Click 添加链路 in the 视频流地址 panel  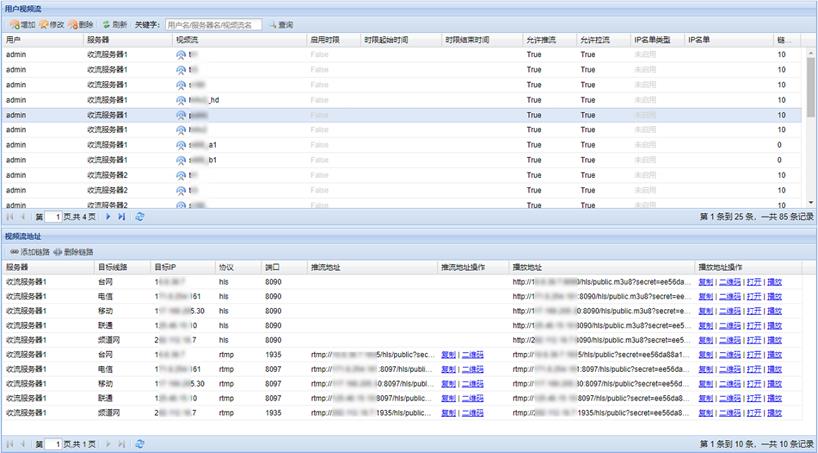tap(30, 252)
